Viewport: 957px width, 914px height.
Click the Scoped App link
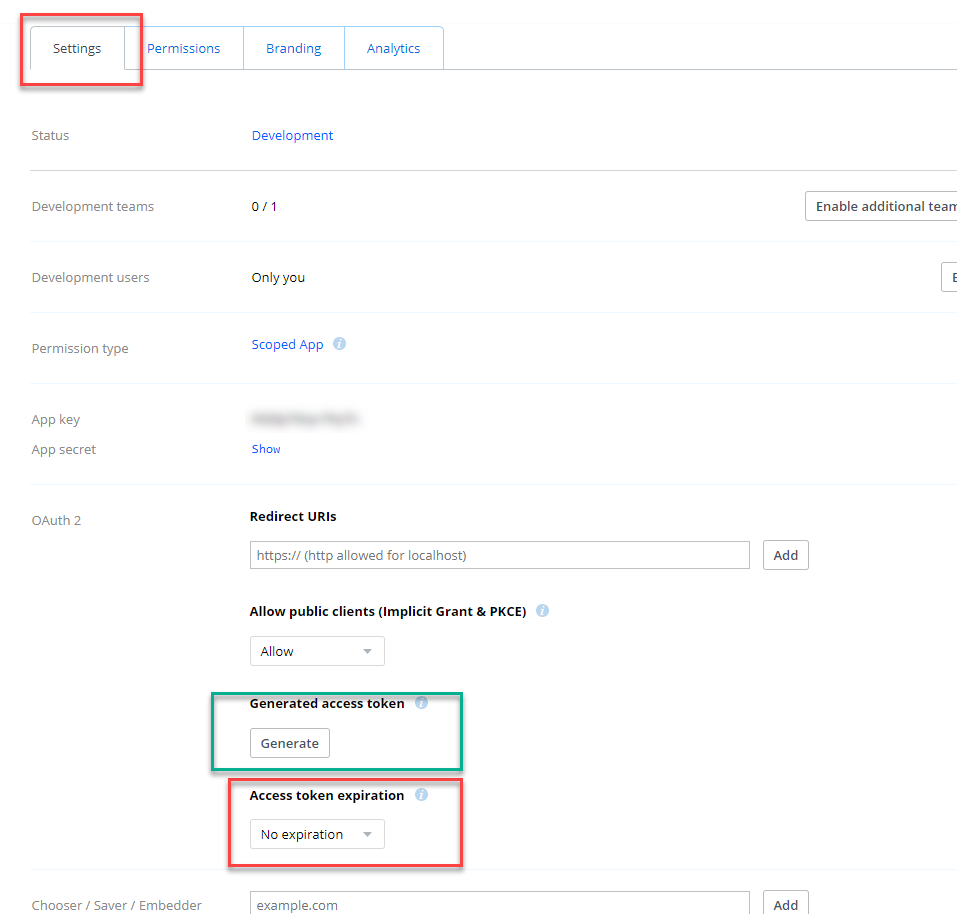tap(287, 344)
